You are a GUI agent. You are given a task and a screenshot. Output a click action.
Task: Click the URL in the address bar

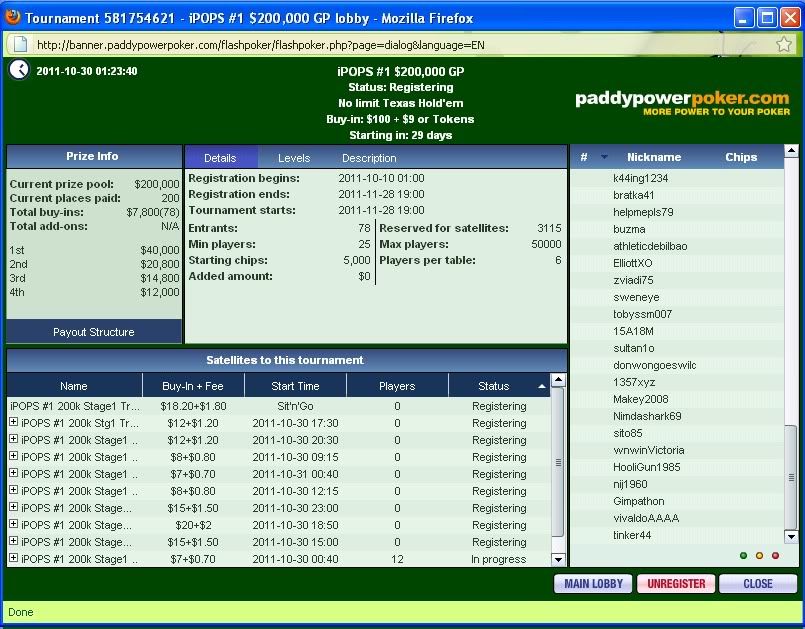[261, 45]
